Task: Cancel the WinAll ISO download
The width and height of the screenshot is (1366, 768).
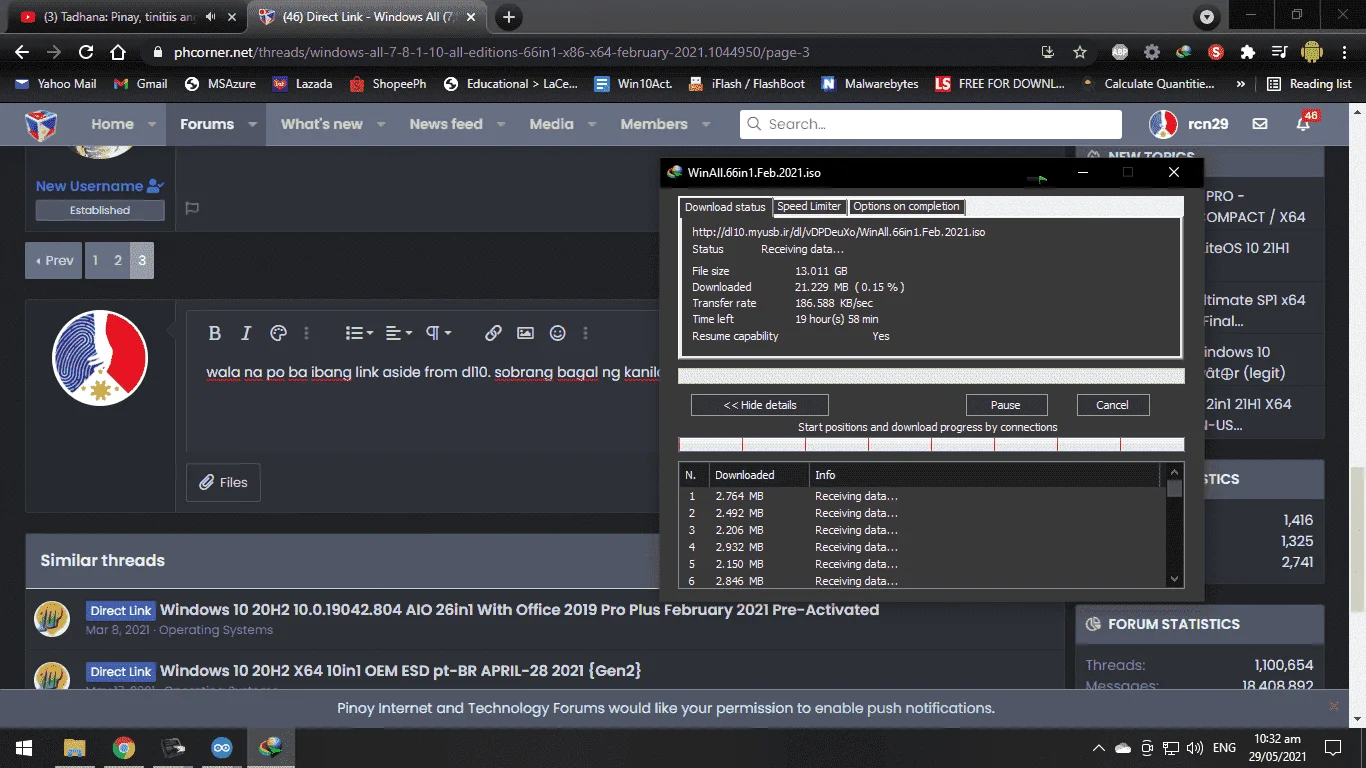Action: pos(1113,405)
